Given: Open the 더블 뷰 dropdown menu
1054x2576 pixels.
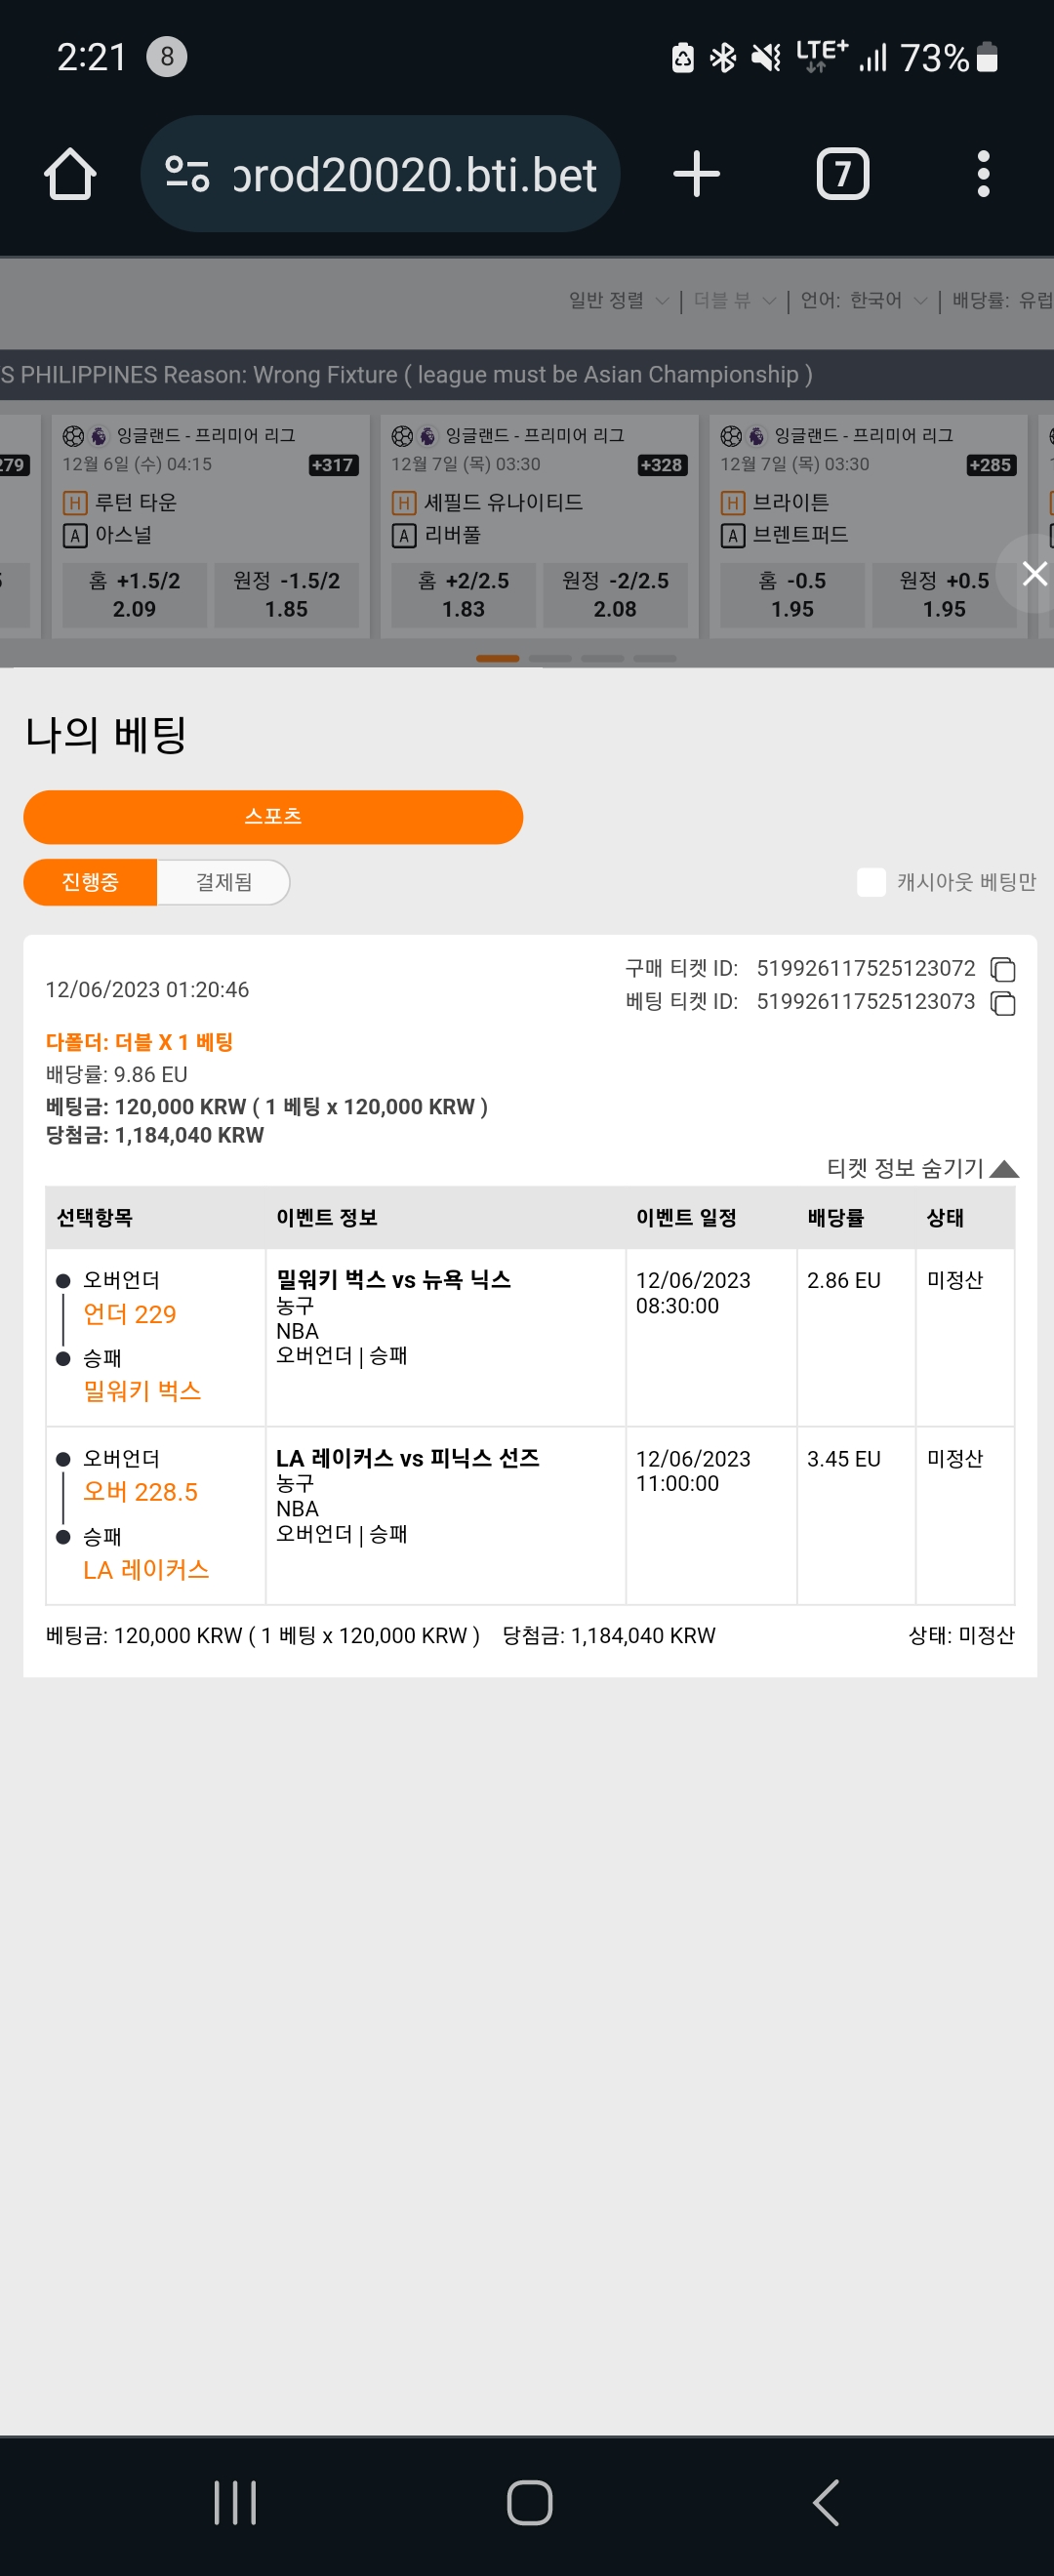Looking at the screenshot, I should (x=735, y=300).
